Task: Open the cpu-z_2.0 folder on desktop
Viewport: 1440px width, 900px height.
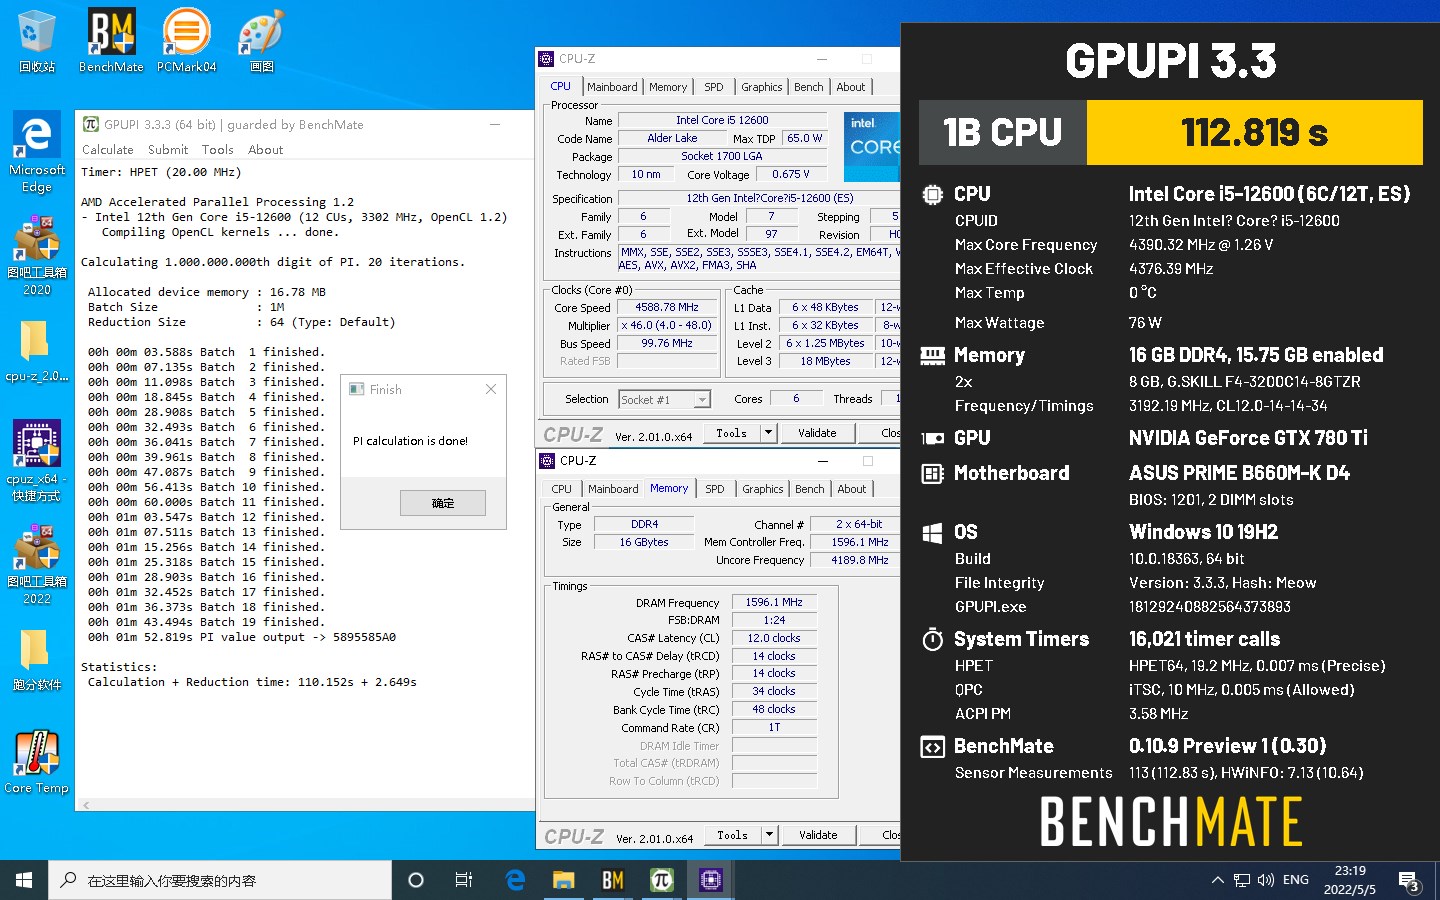Action: [37, 352]
